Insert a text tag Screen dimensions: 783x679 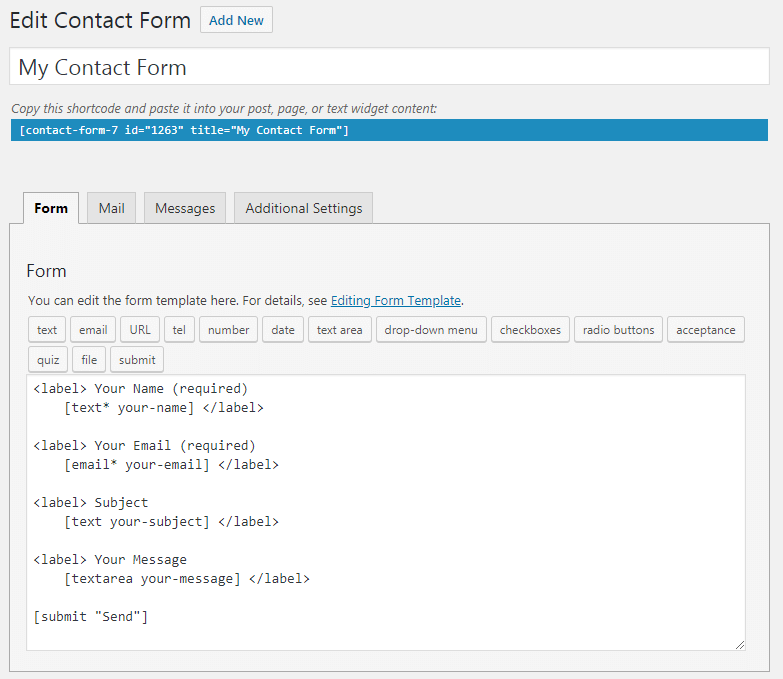pyautogui.click(x=47, y=330)
